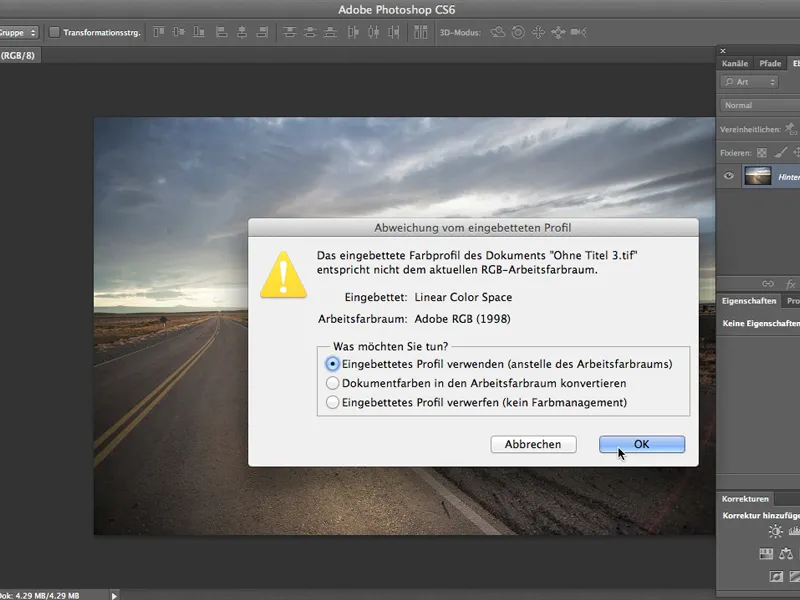Image resolution: width=800 pixels, height=600 pixels.
Task: Open the Korrekturen panel tab
Action: pyautogui.click(x=745, y=498)
